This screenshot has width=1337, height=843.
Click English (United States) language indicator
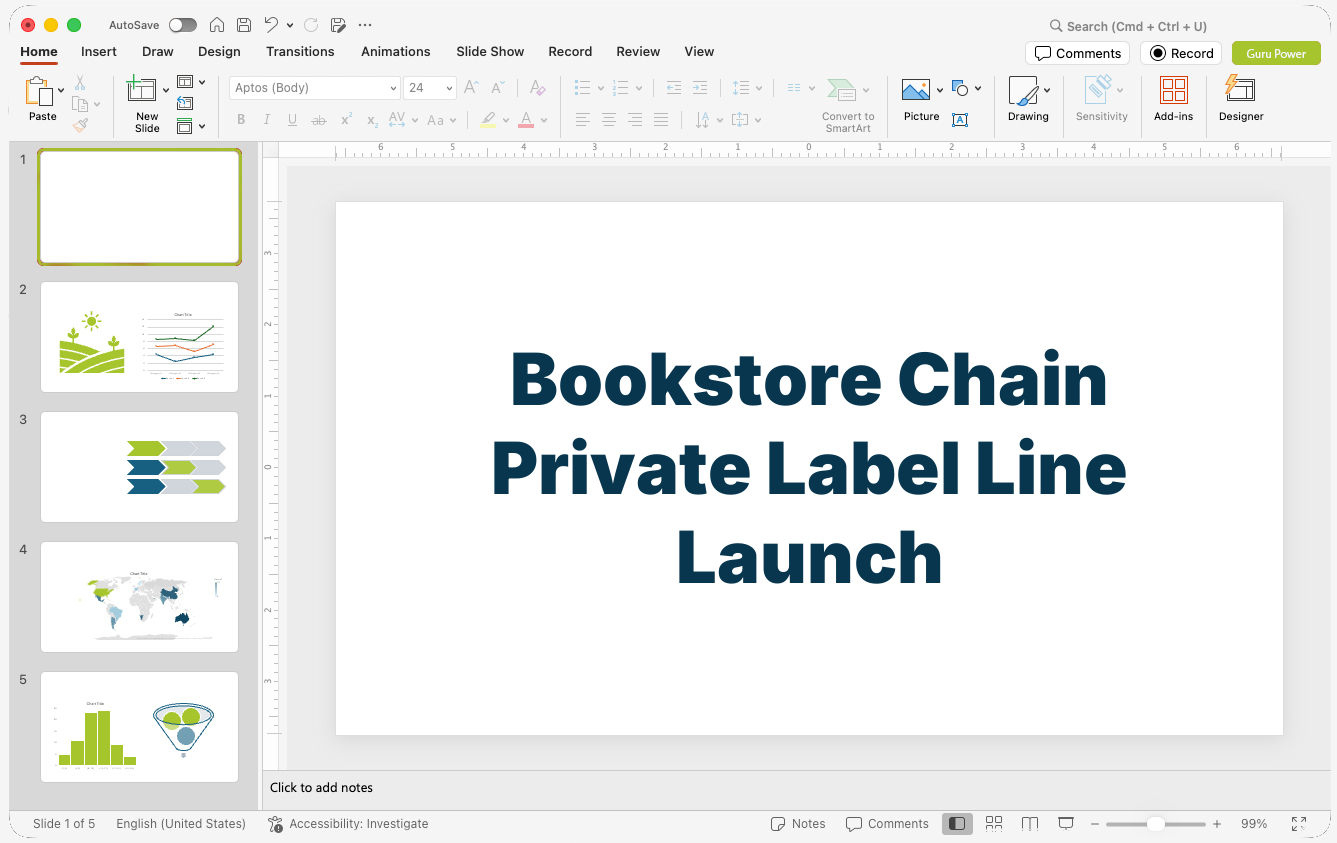(181, 824)
